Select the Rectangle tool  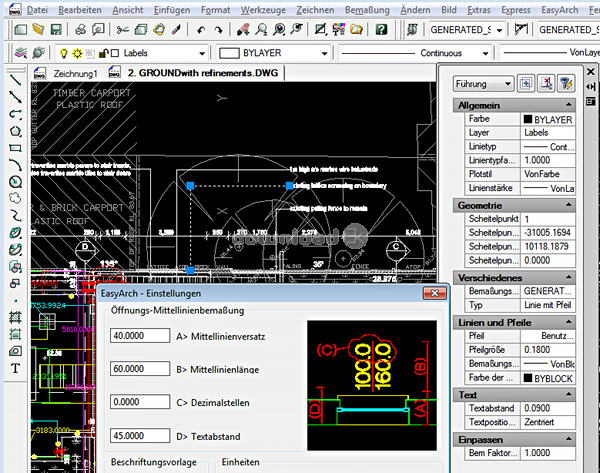pyautogui.click(x=15, y=148)
